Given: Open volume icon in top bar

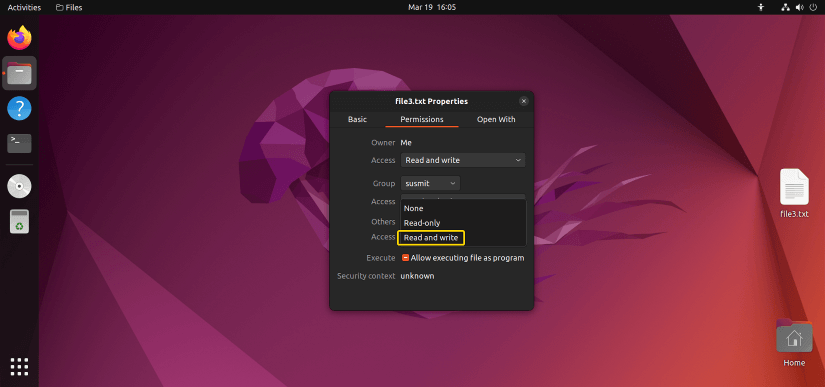Looking at the screenshot, I should pyautogui.click(x=799, y=7).
